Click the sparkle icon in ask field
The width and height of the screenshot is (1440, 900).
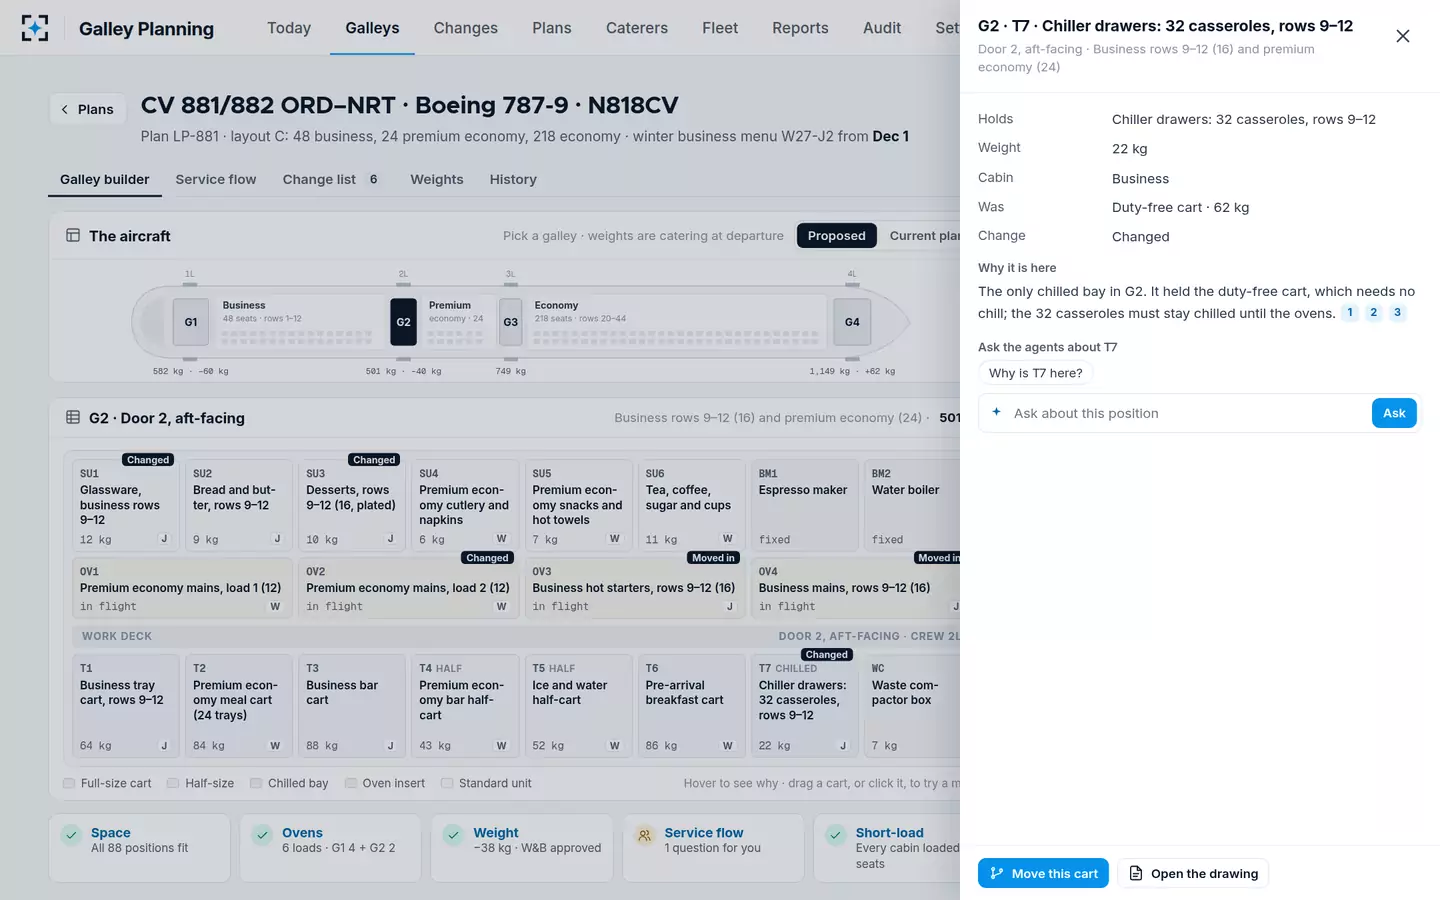[x=996, y=412]
